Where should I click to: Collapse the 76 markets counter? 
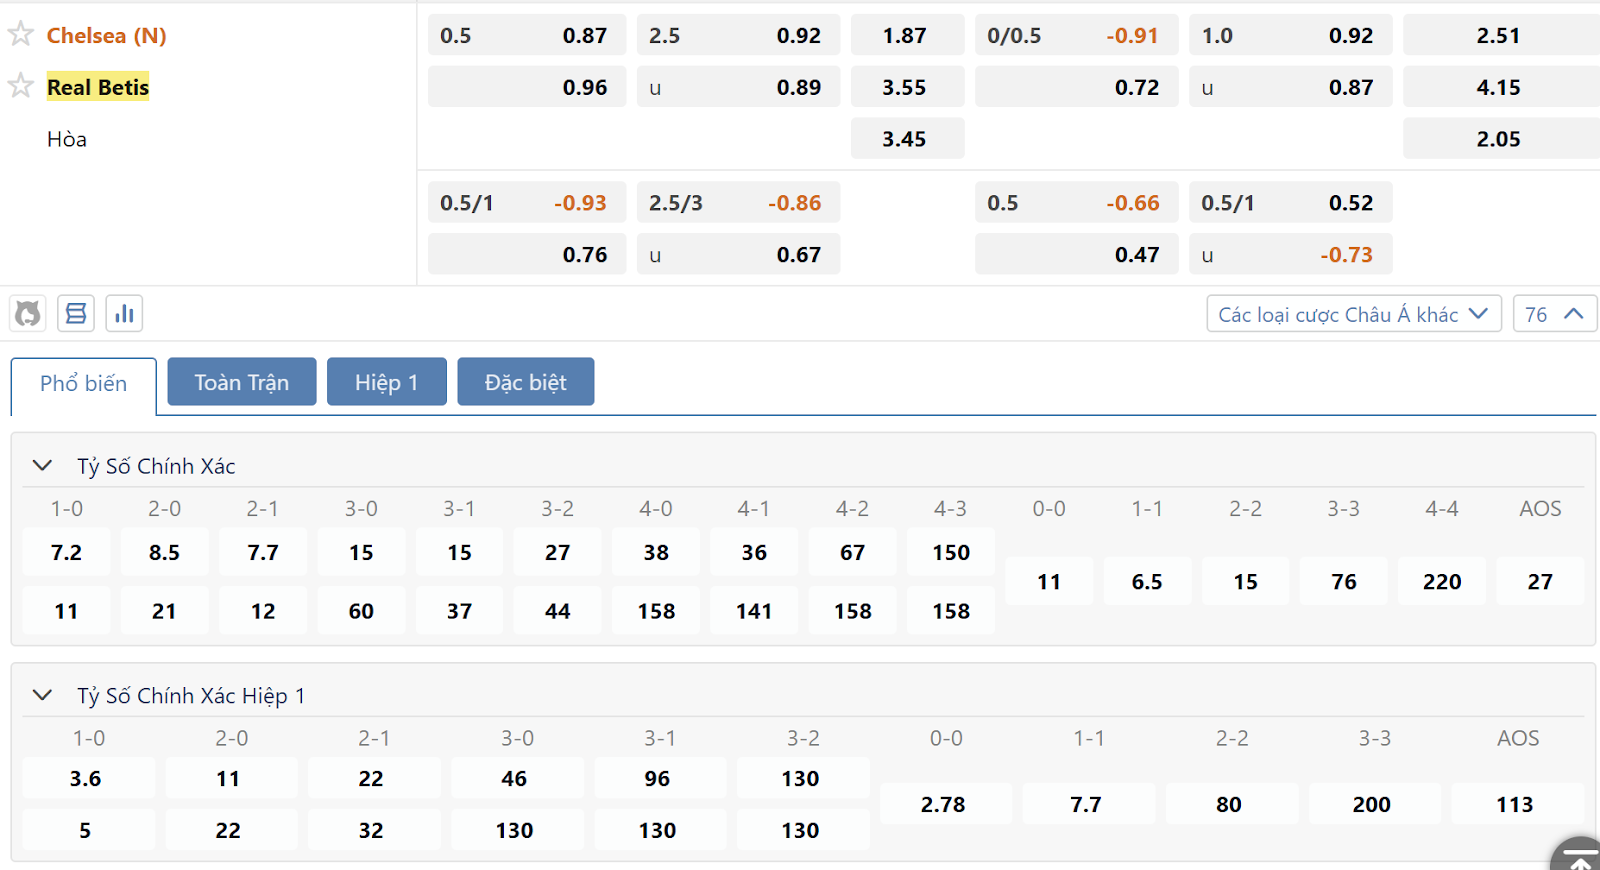(1555, 314)
